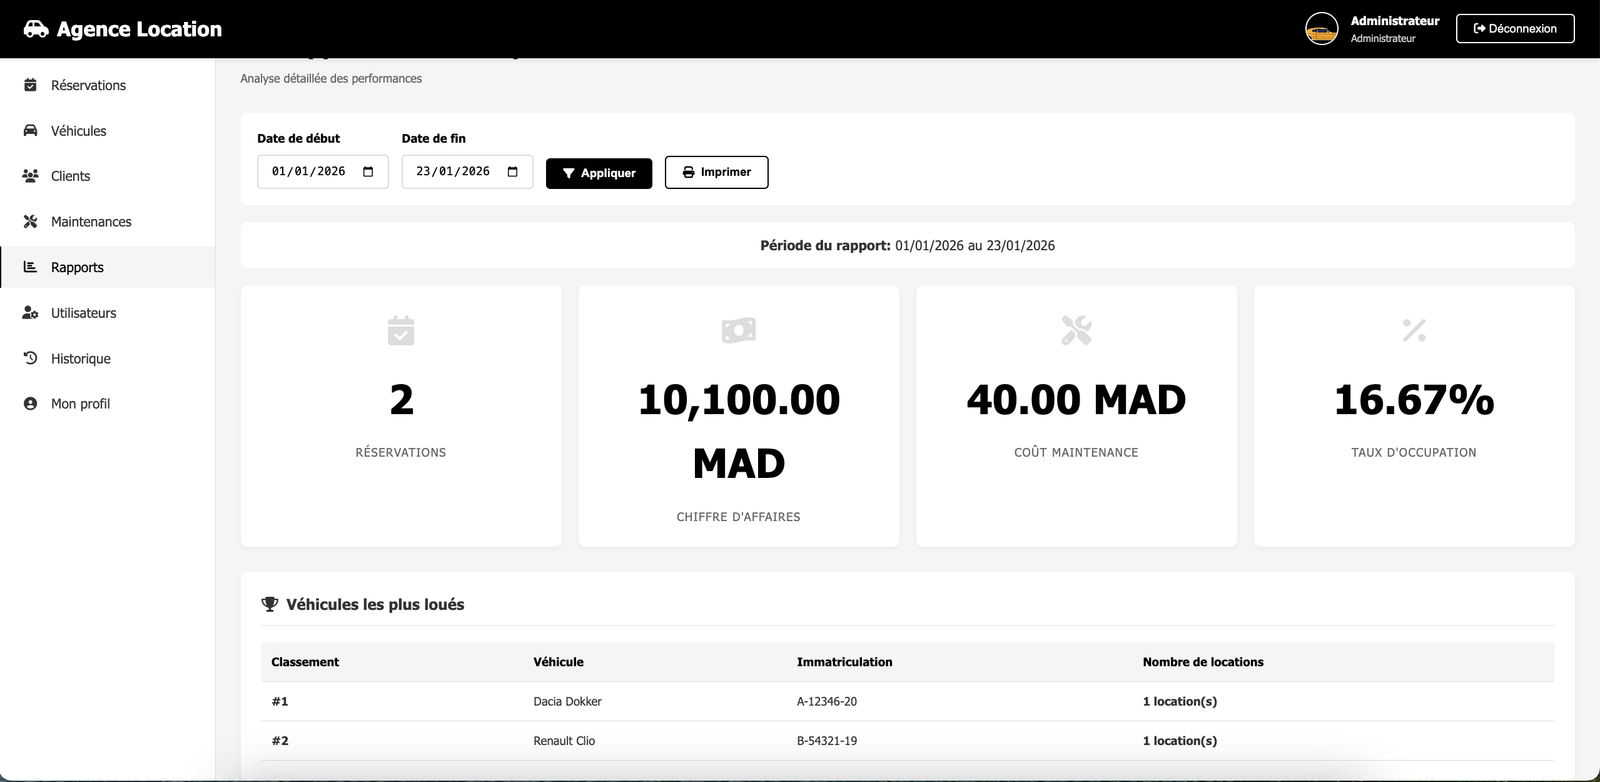Click the RÉSERVATIONS card label
This screenshot has height=782, width=1600.
[401, 453]
